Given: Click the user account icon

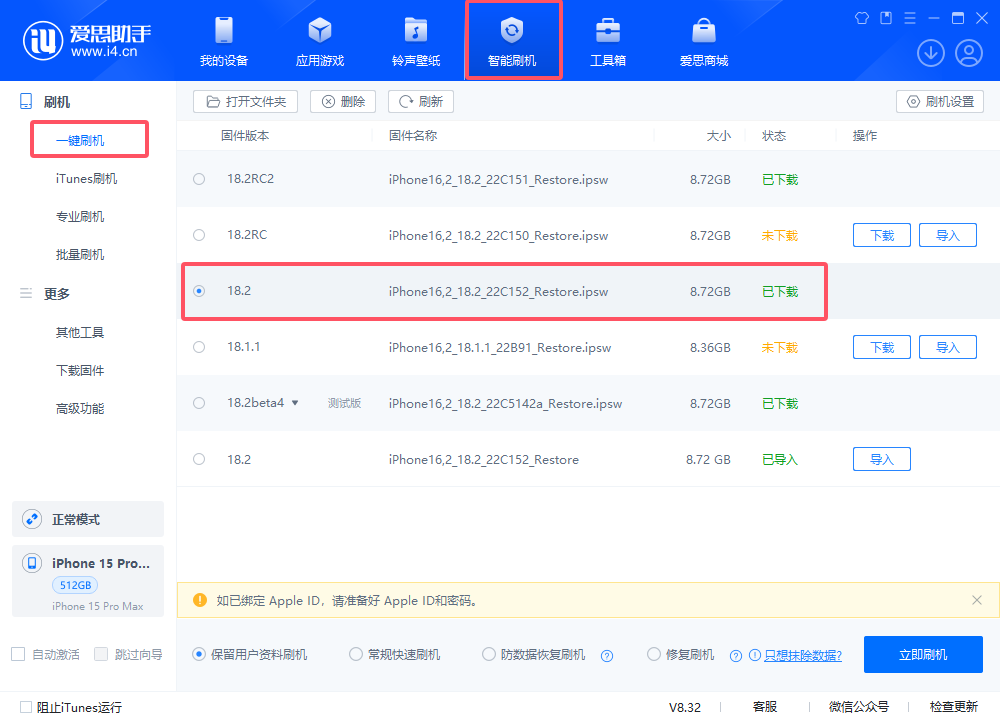Looking at the screenshot, I should pyautogui.click(x=968, y=53).
